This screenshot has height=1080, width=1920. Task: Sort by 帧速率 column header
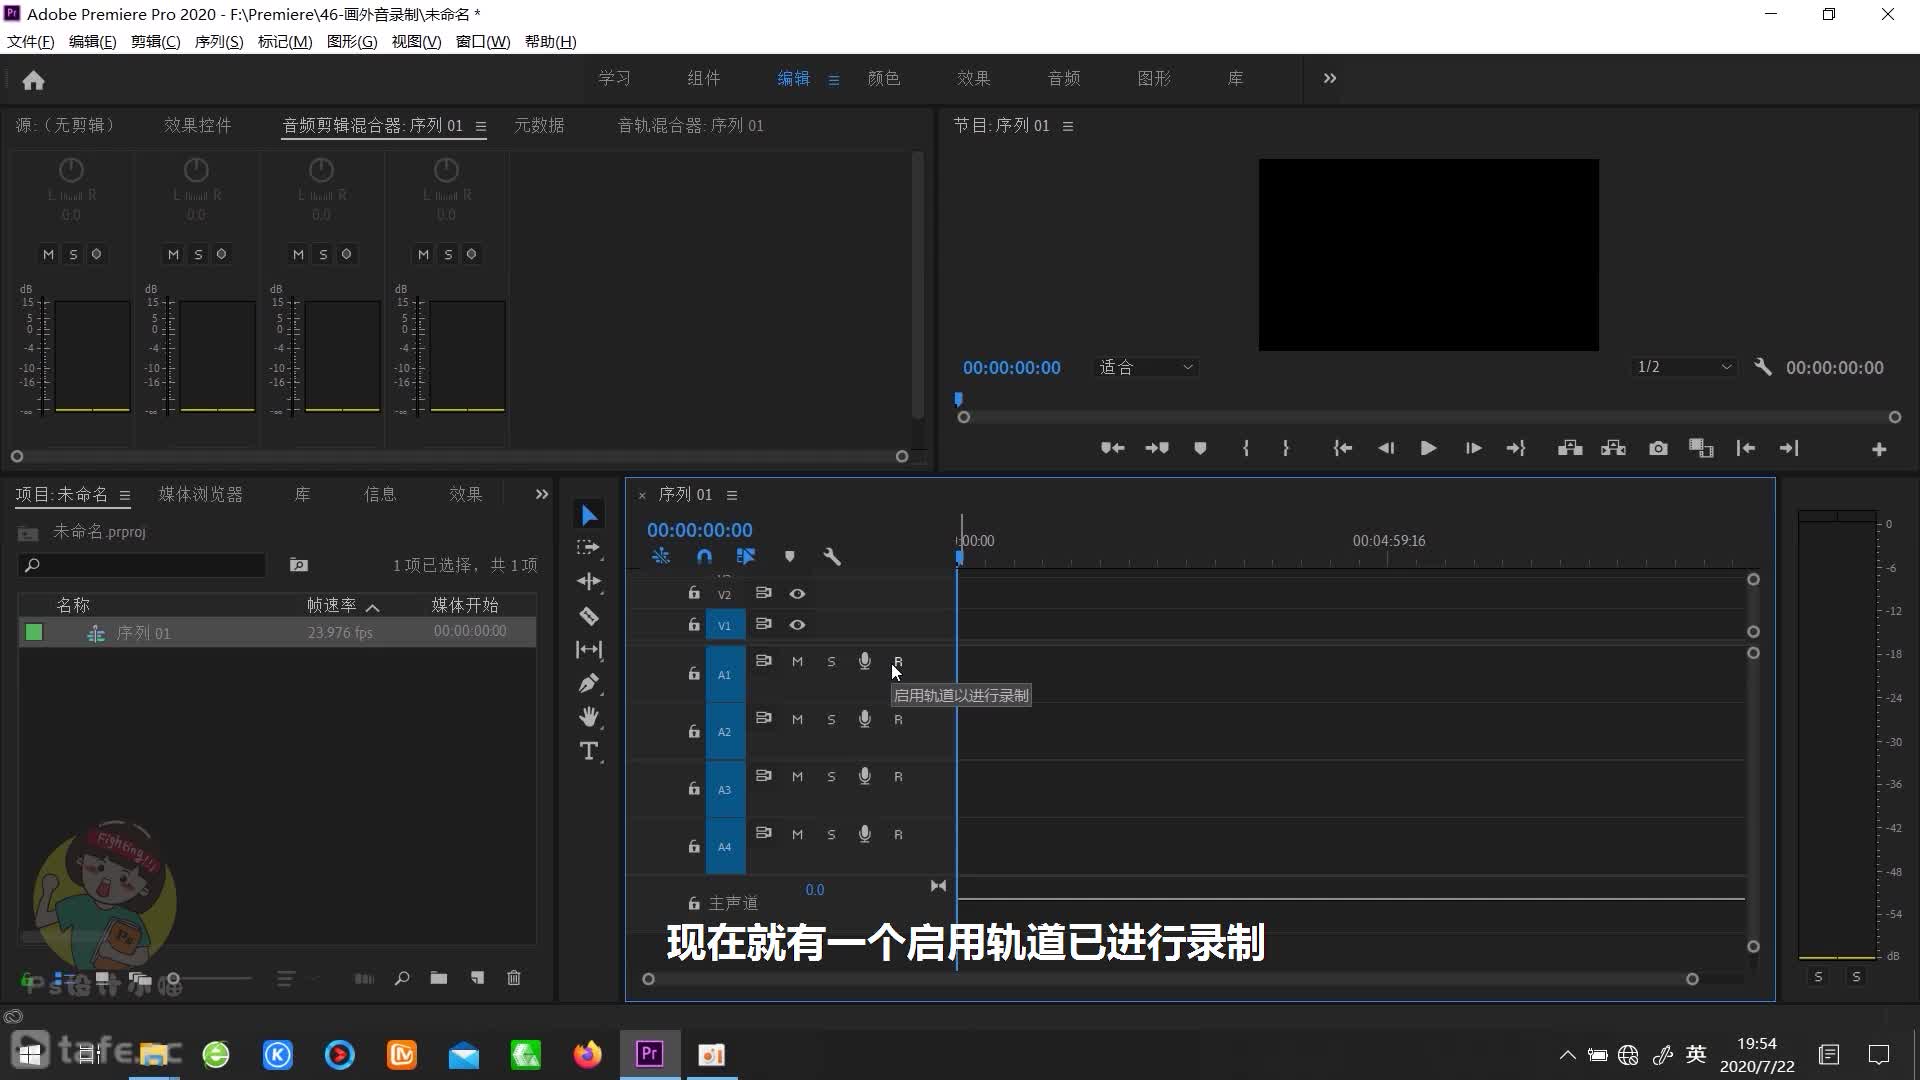pyautogui.click(x=332, y=605)
